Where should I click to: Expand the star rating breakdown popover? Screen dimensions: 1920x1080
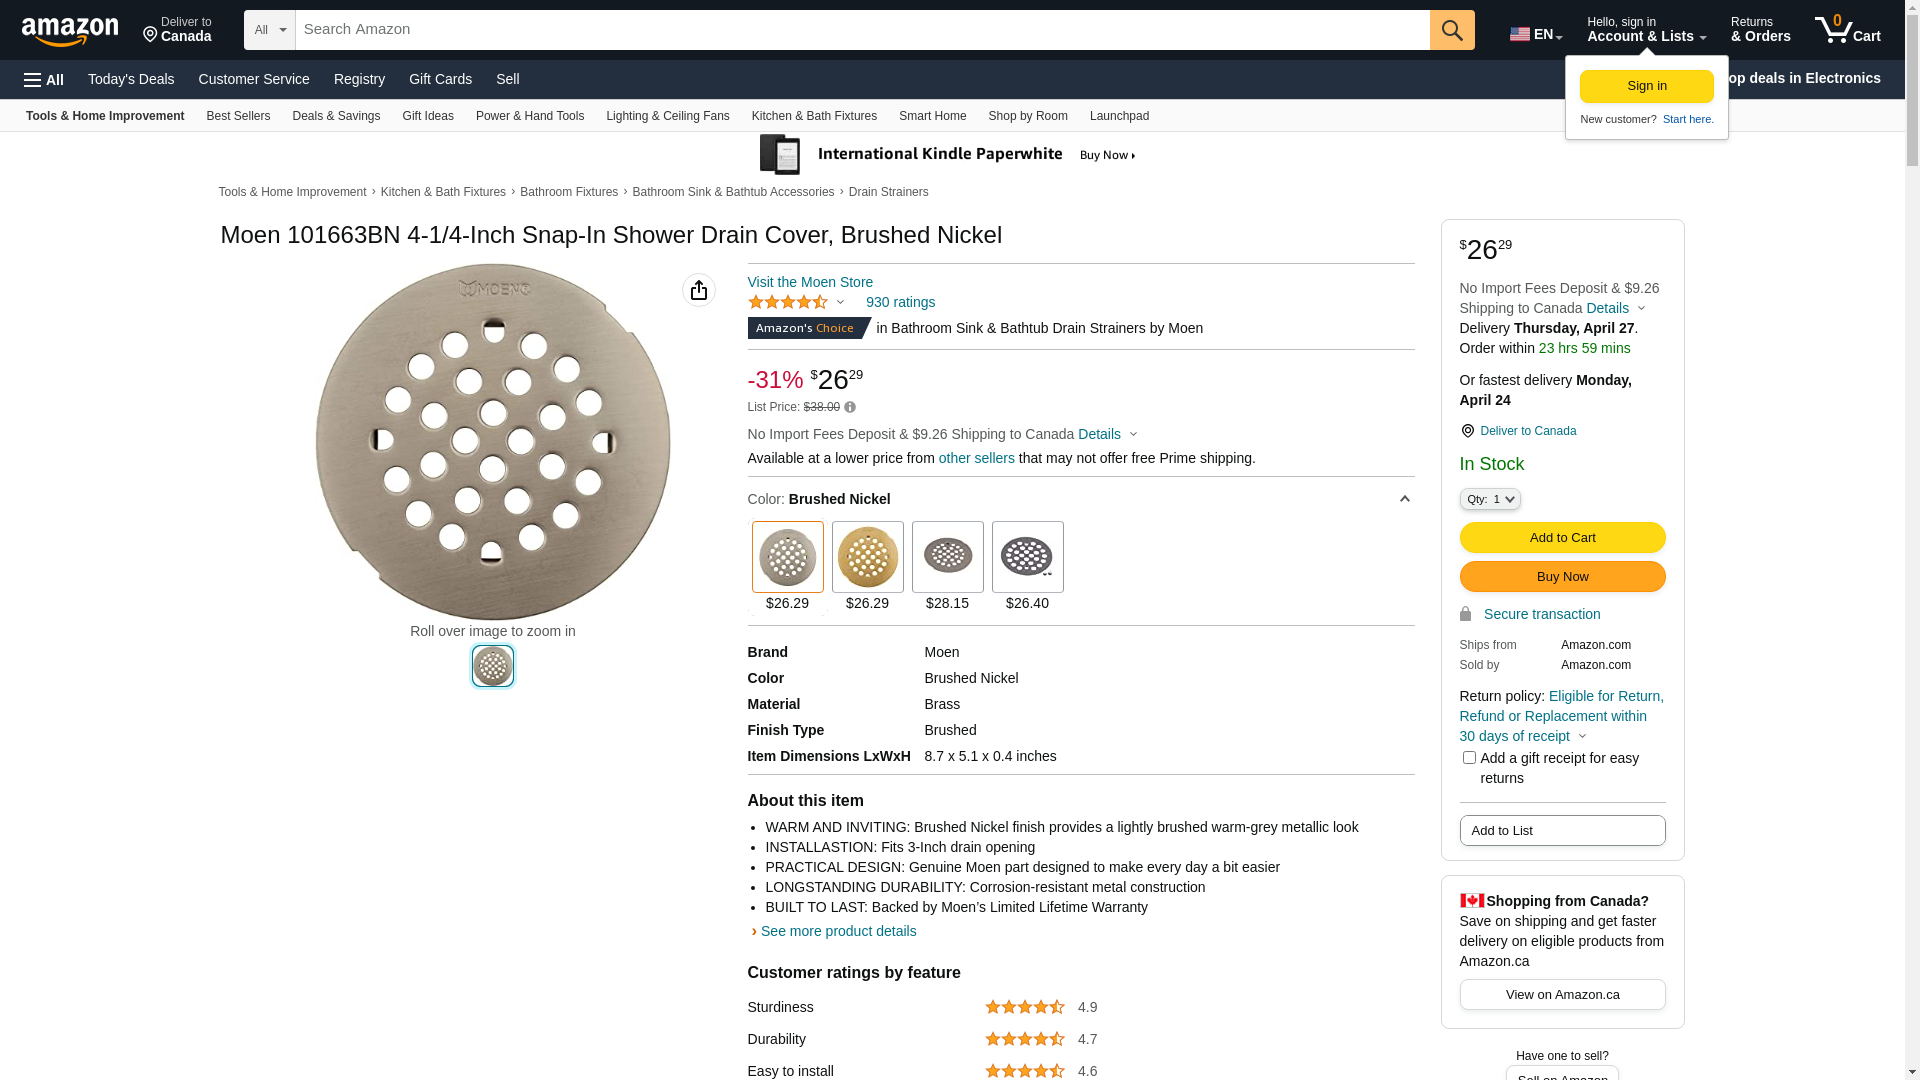click(840, 302)
